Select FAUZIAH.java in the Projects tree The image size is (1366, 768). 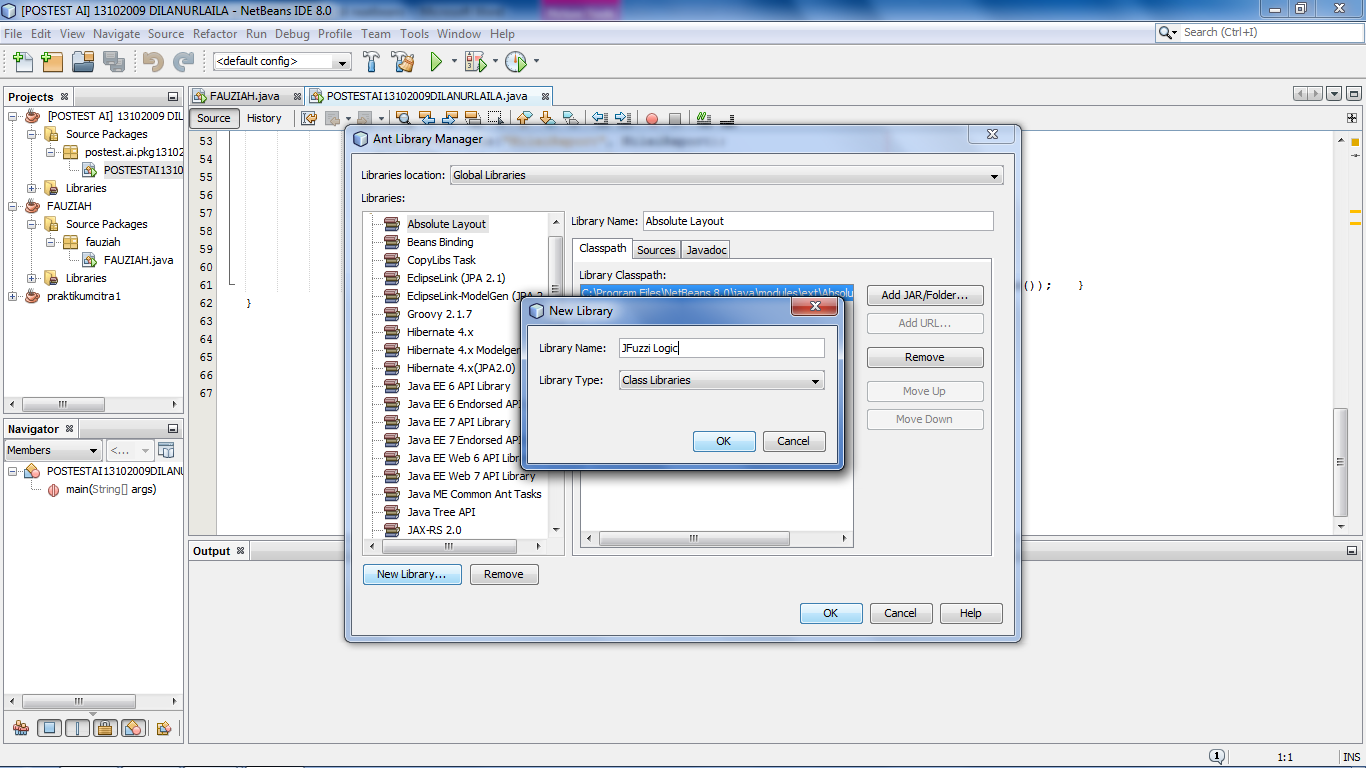[x=138, y=260]
